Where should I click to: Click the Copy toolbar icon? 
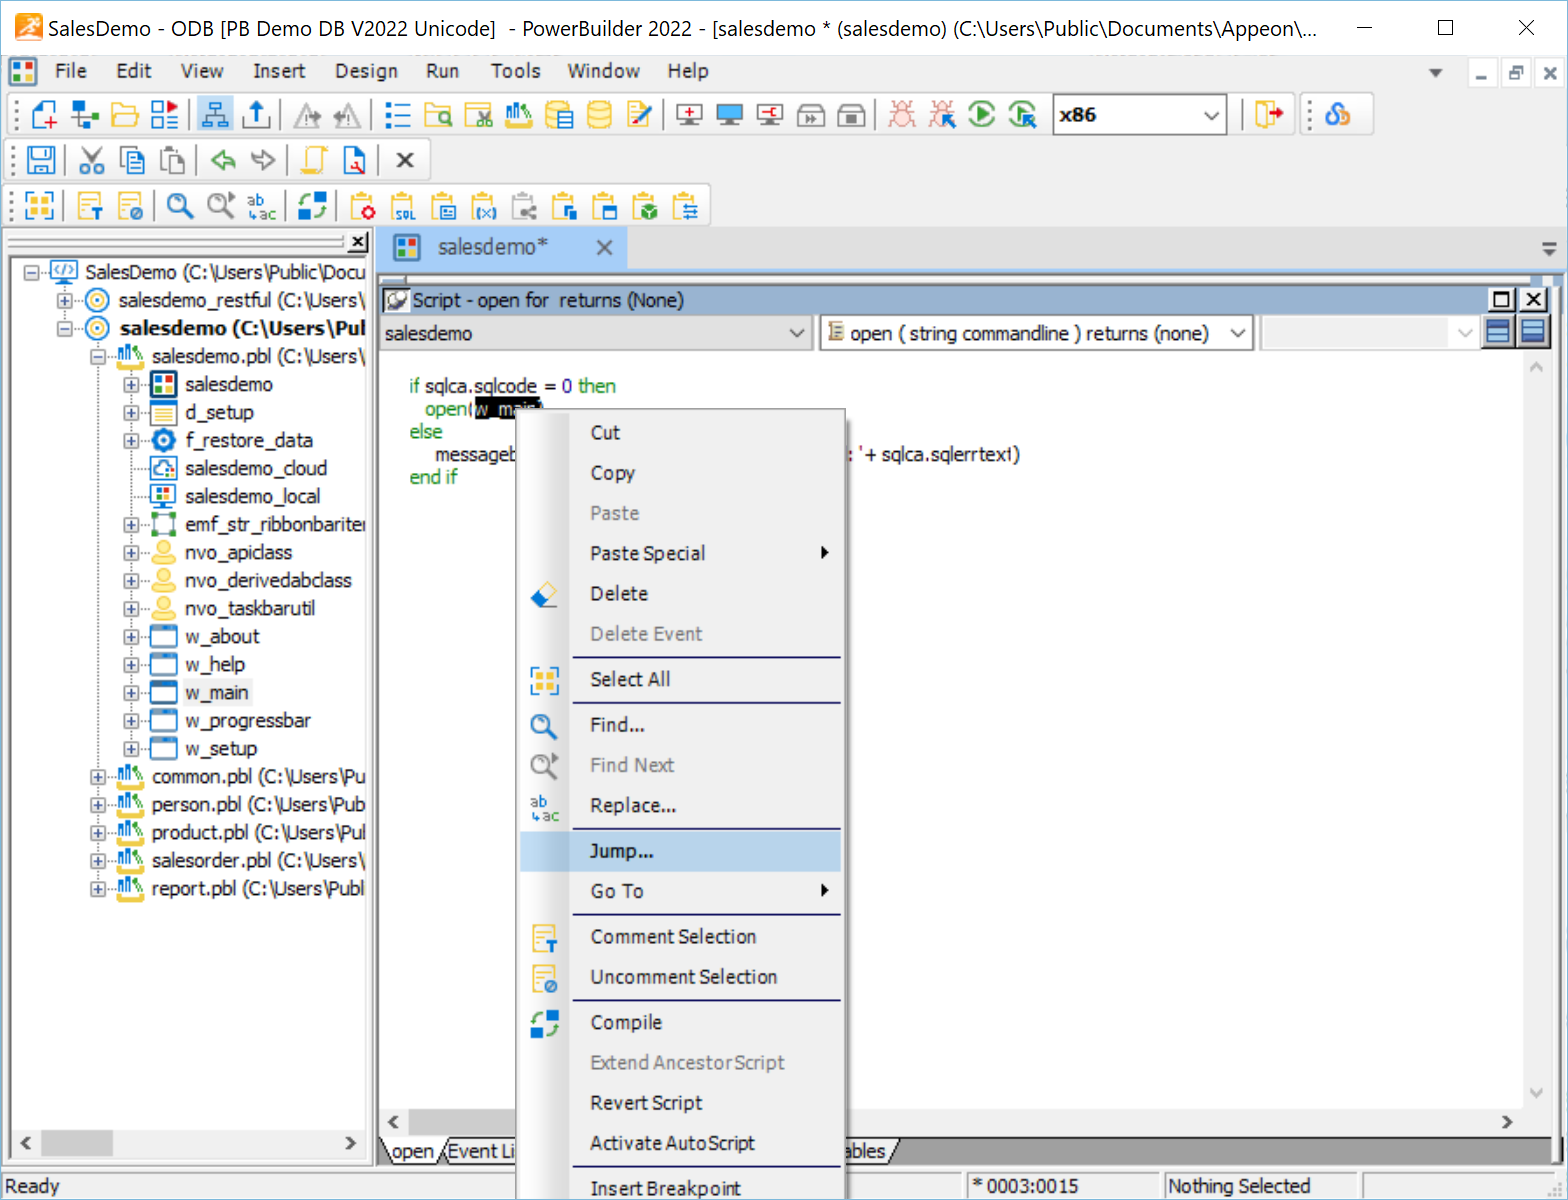pos(132,160)
